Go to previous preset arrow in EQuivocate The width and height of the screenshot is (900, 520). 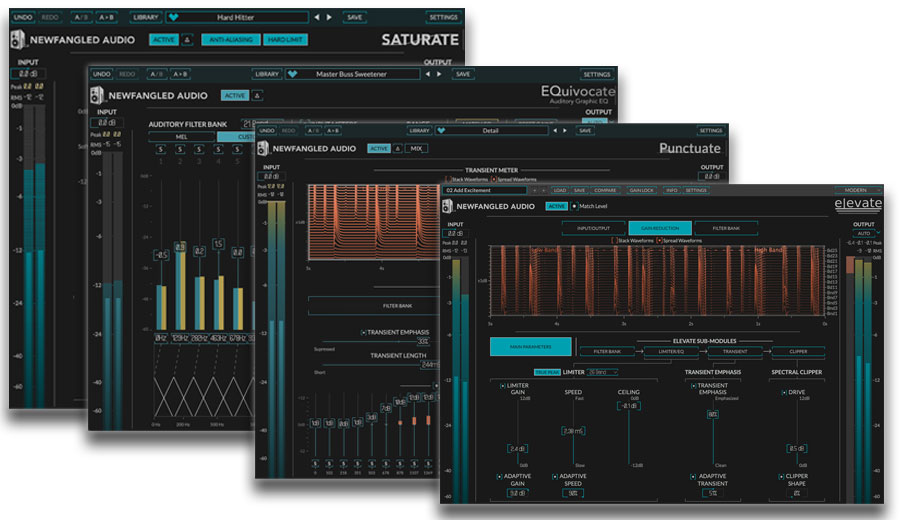coord(428,74)
